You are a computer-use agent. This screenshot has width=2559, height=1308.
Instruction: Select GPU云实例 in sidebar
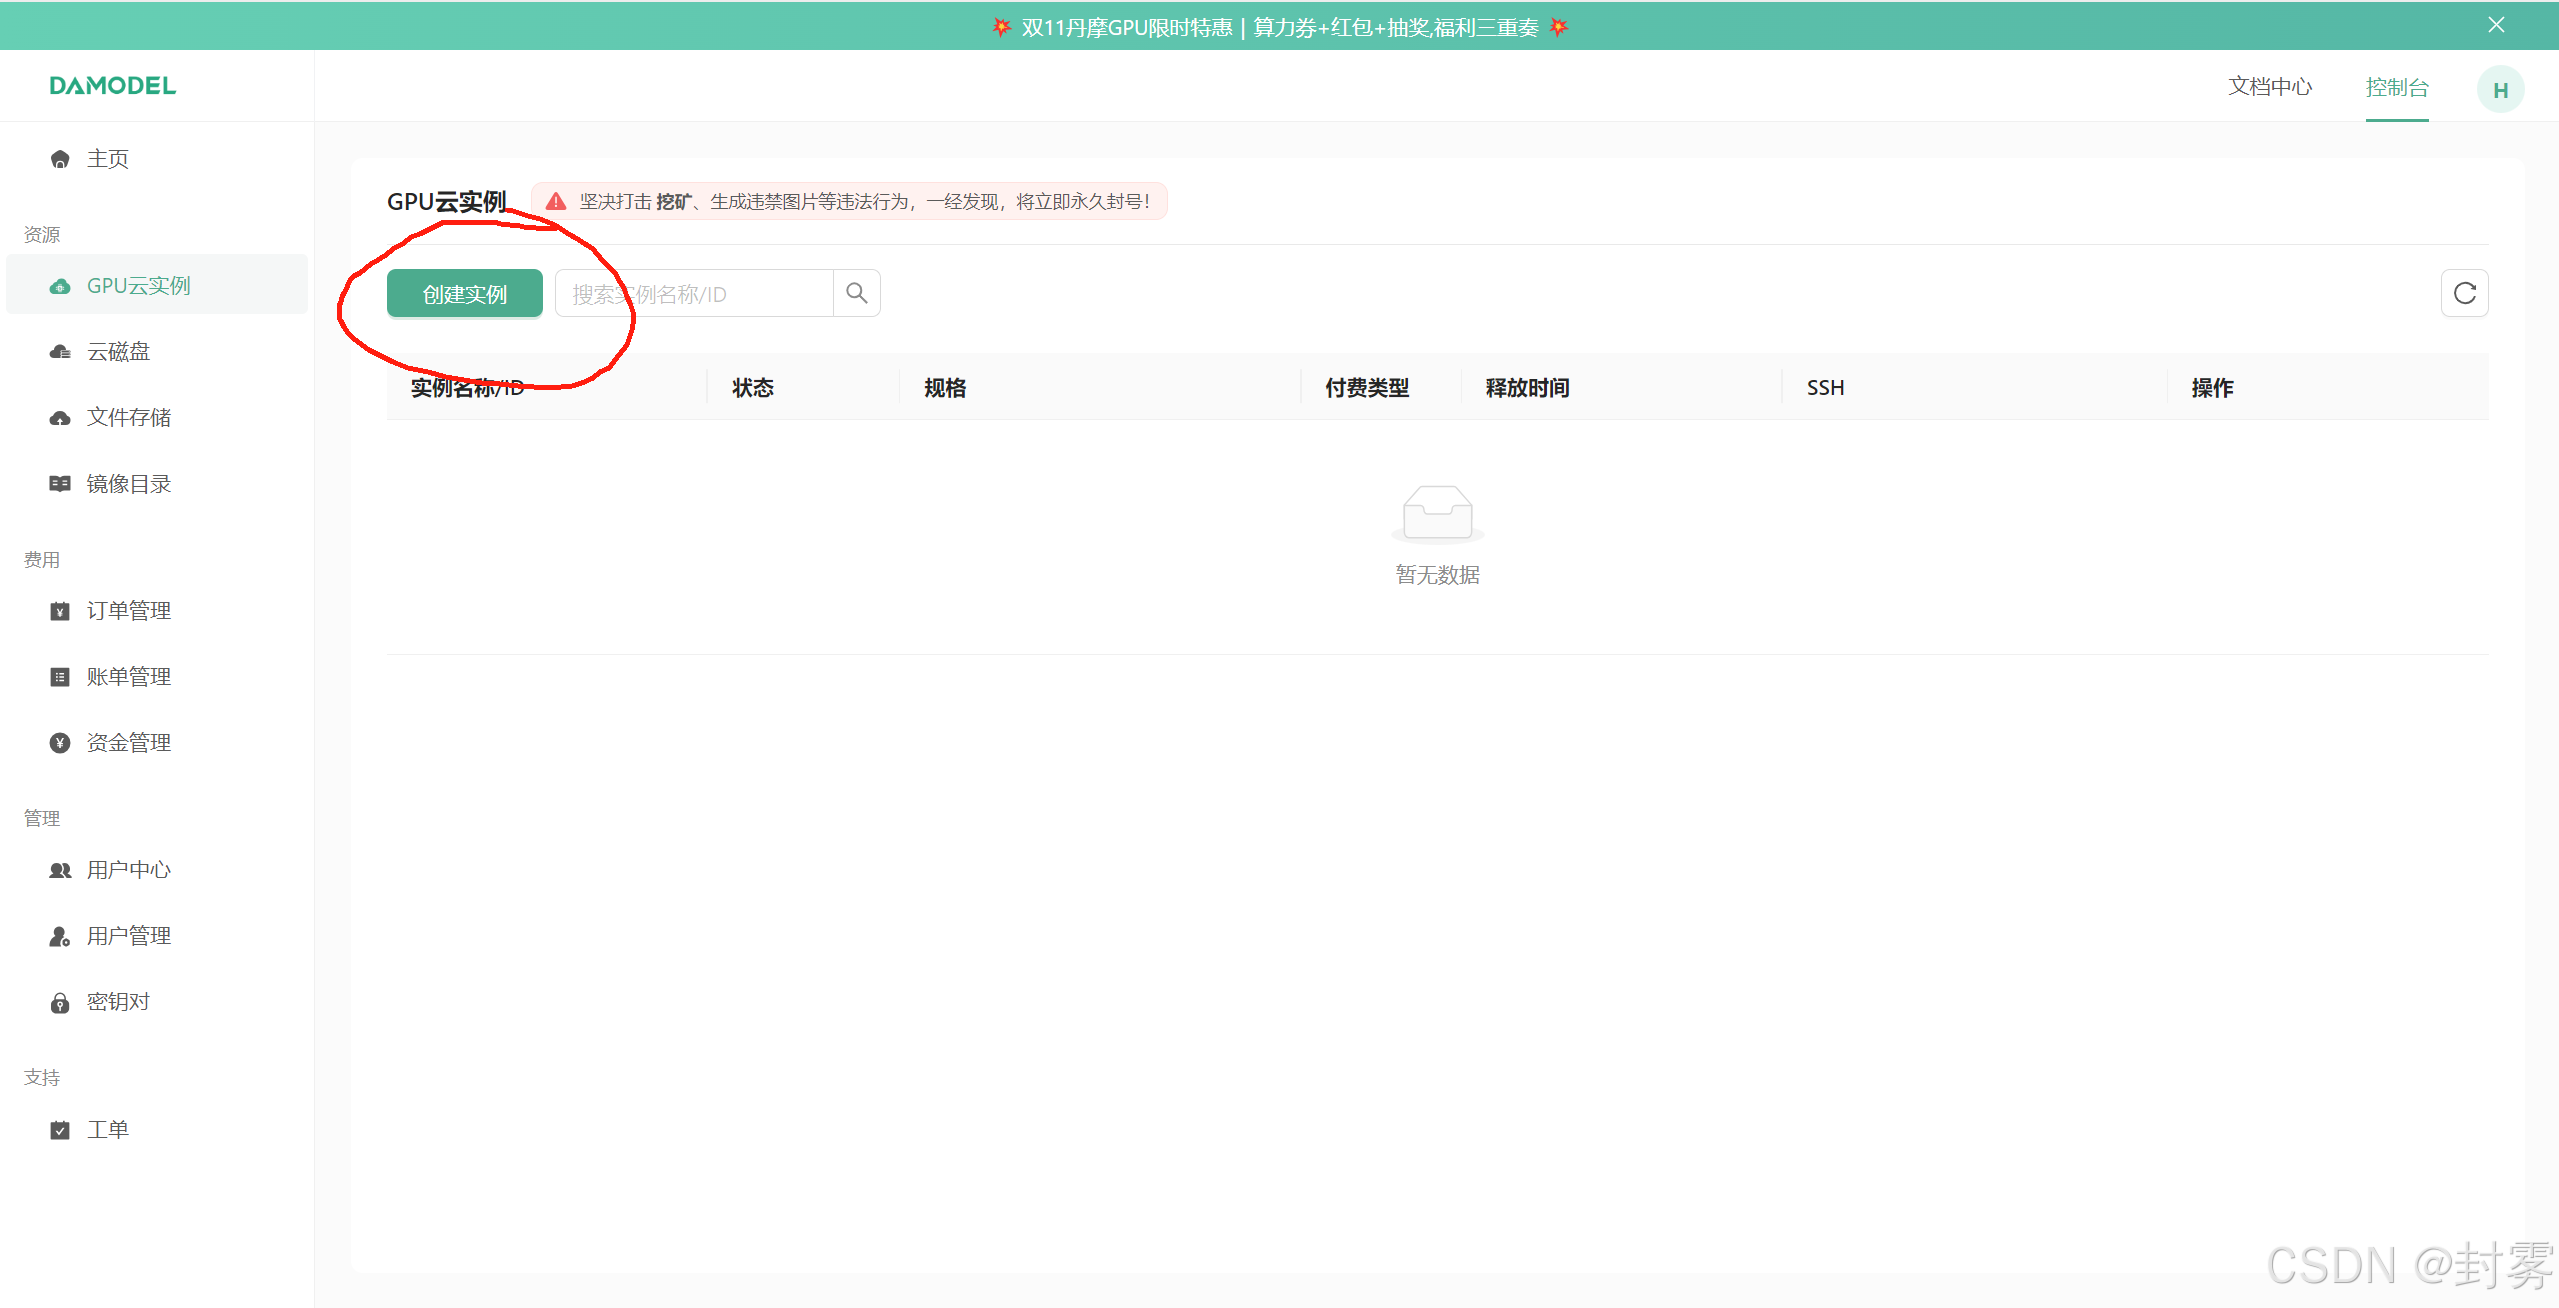pos(138,286)
